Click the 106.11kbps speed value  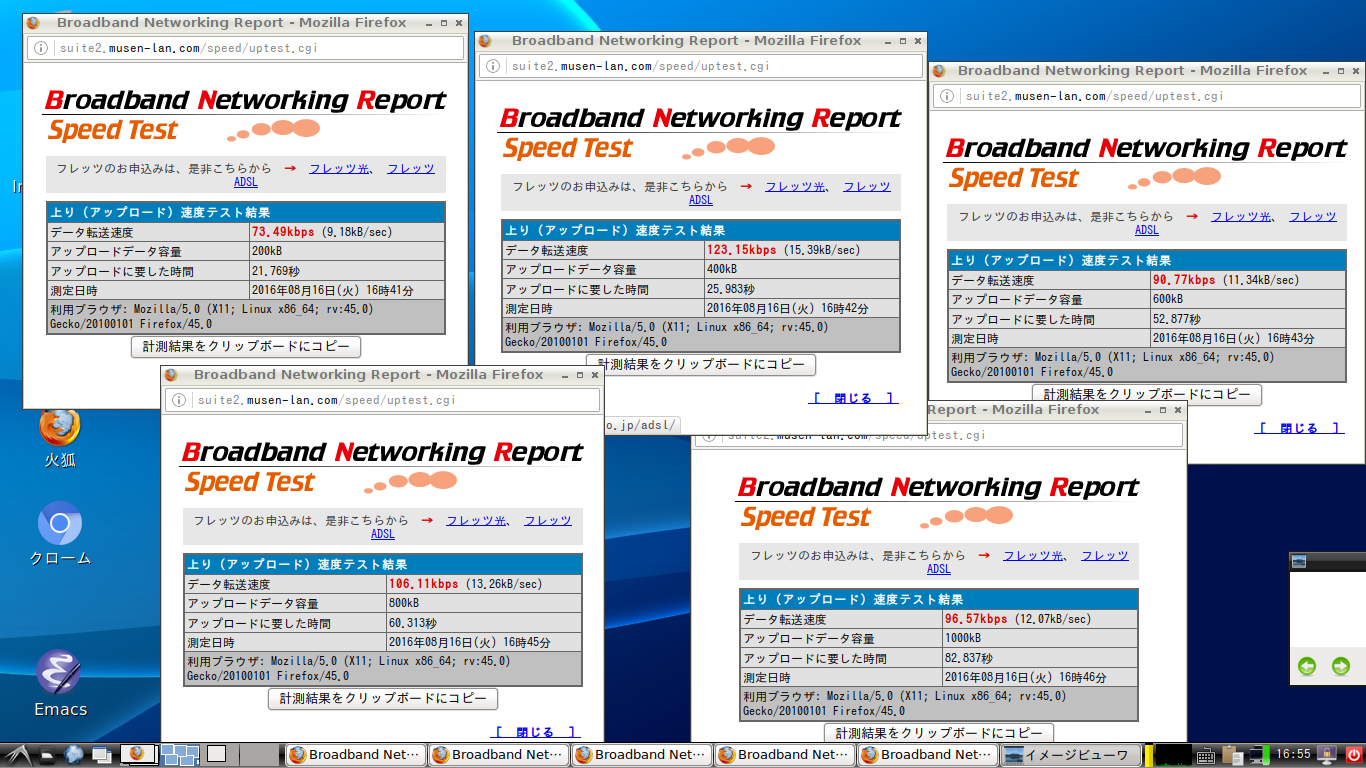click(x=423, y=584)
